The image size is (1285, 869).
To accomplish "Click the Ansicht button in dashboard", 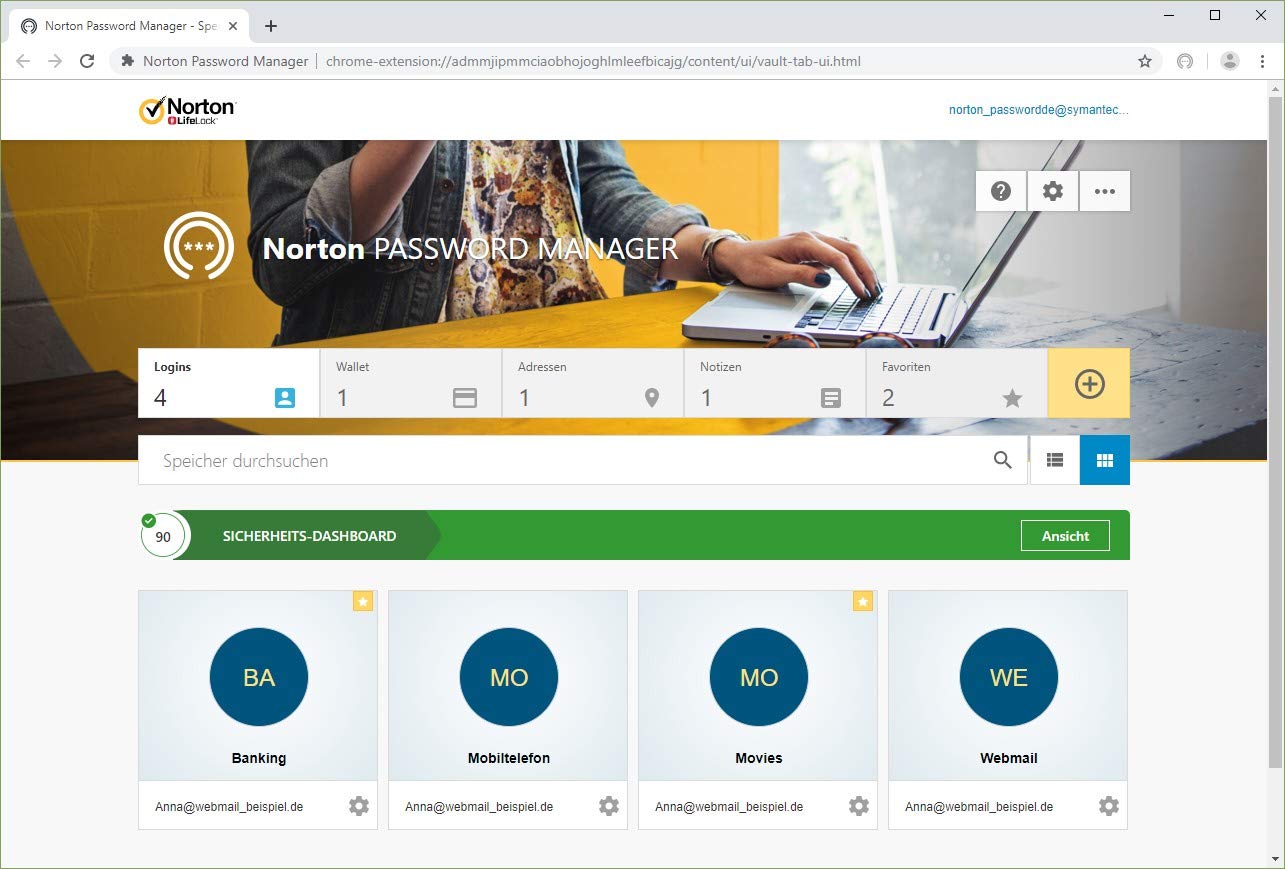I will (x=1065, y=536).
